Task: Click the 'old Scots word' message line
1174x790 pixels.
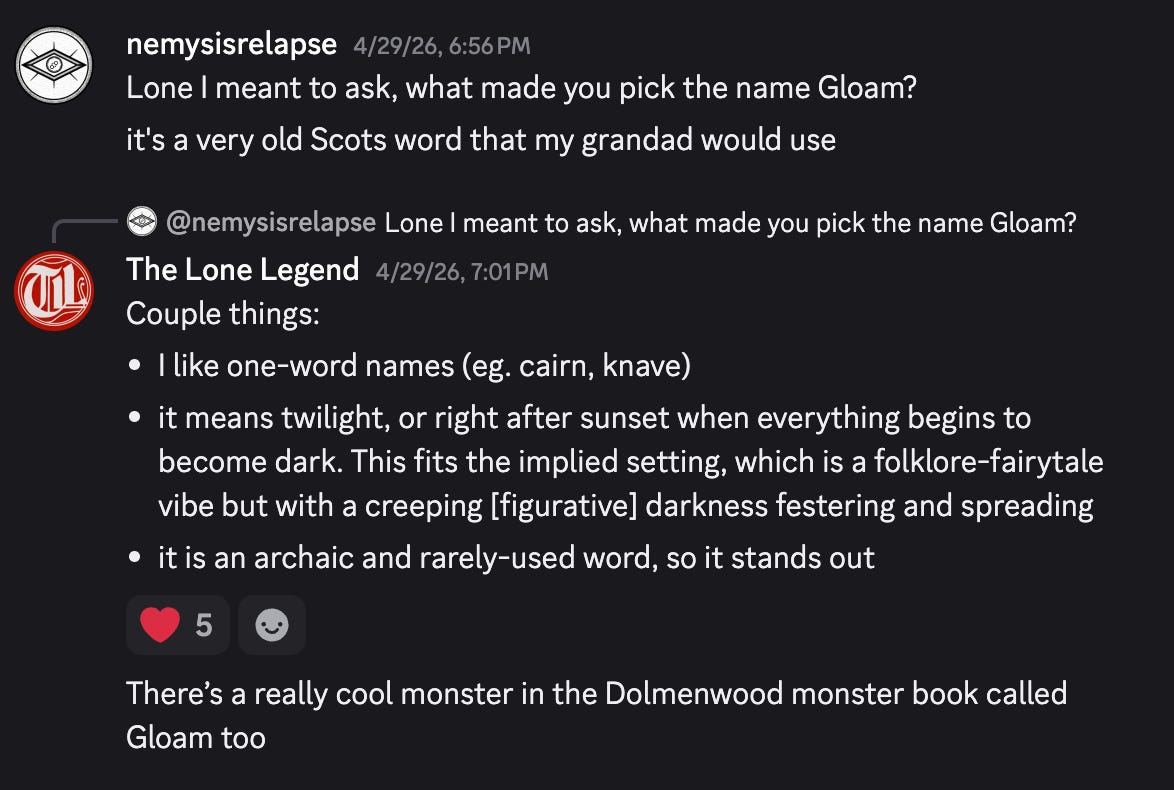Action: pyautogui.click(x=481, y=140)
